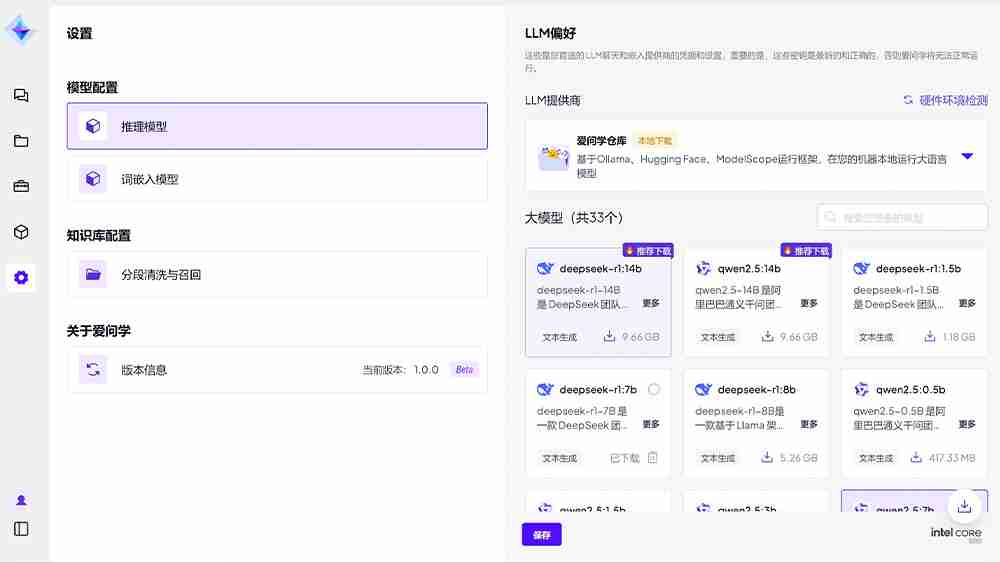Expand the LLM provider dropdown arrow
1000x563 pixels.
[967, 156]
